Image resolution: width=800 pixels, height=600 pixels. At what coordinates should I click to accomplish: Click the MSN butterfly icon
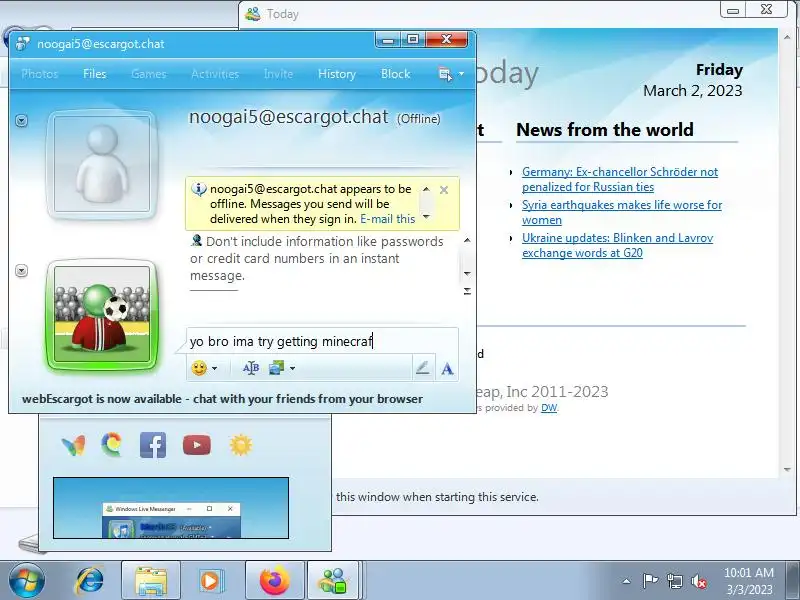point(73,445)
